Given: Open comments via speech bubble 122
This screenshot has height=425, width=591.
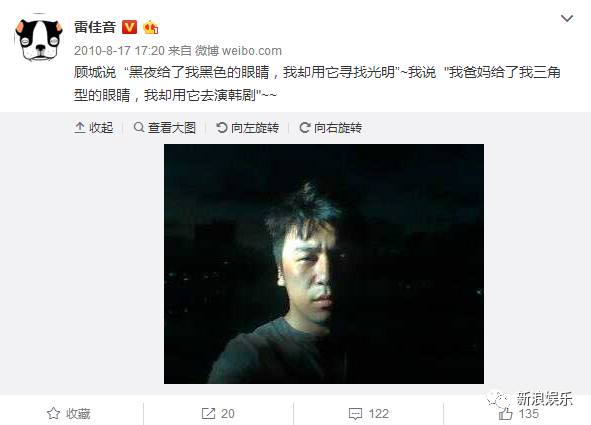Looking at the screenshot, I should point(369,414).
